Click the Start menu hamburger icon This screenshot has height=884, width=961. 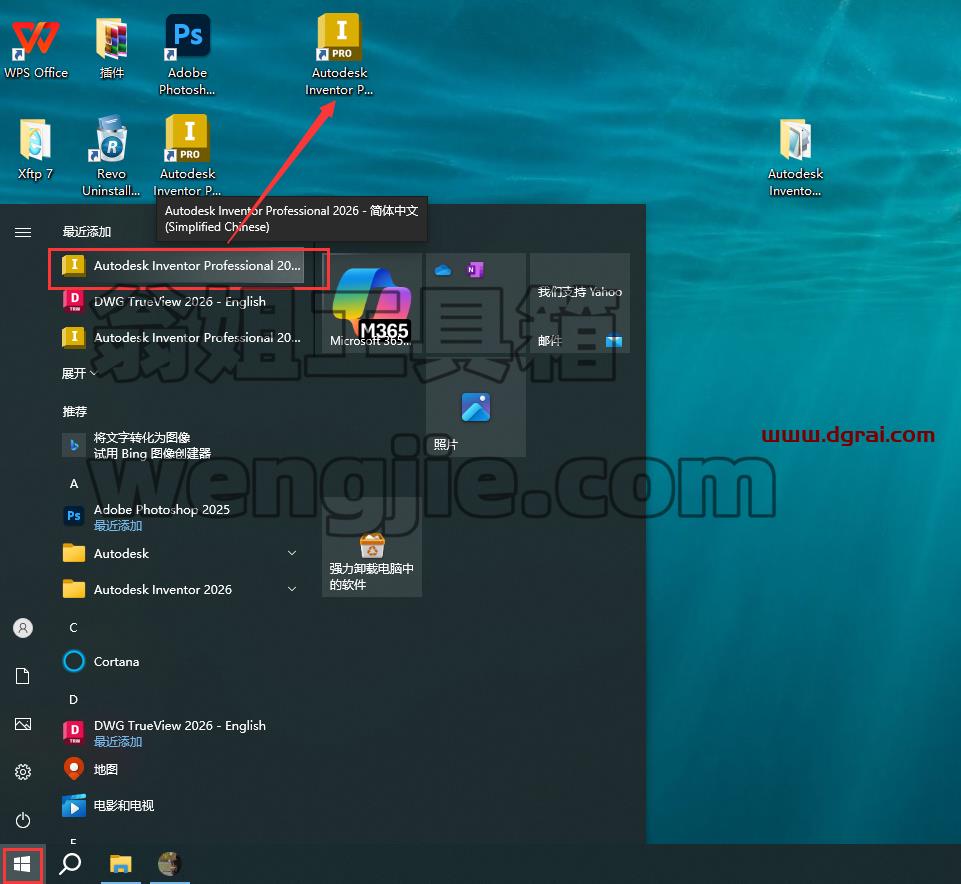coord(23,232)
